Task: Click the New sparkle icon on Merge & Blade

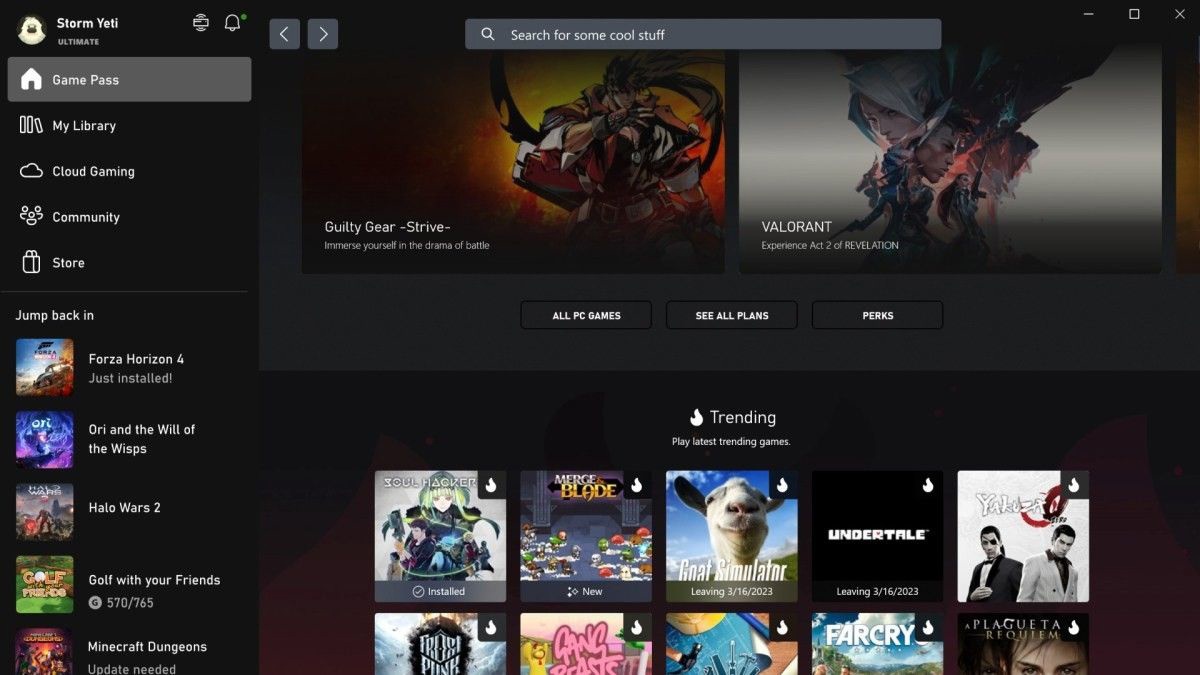Action: coord(572,591)
